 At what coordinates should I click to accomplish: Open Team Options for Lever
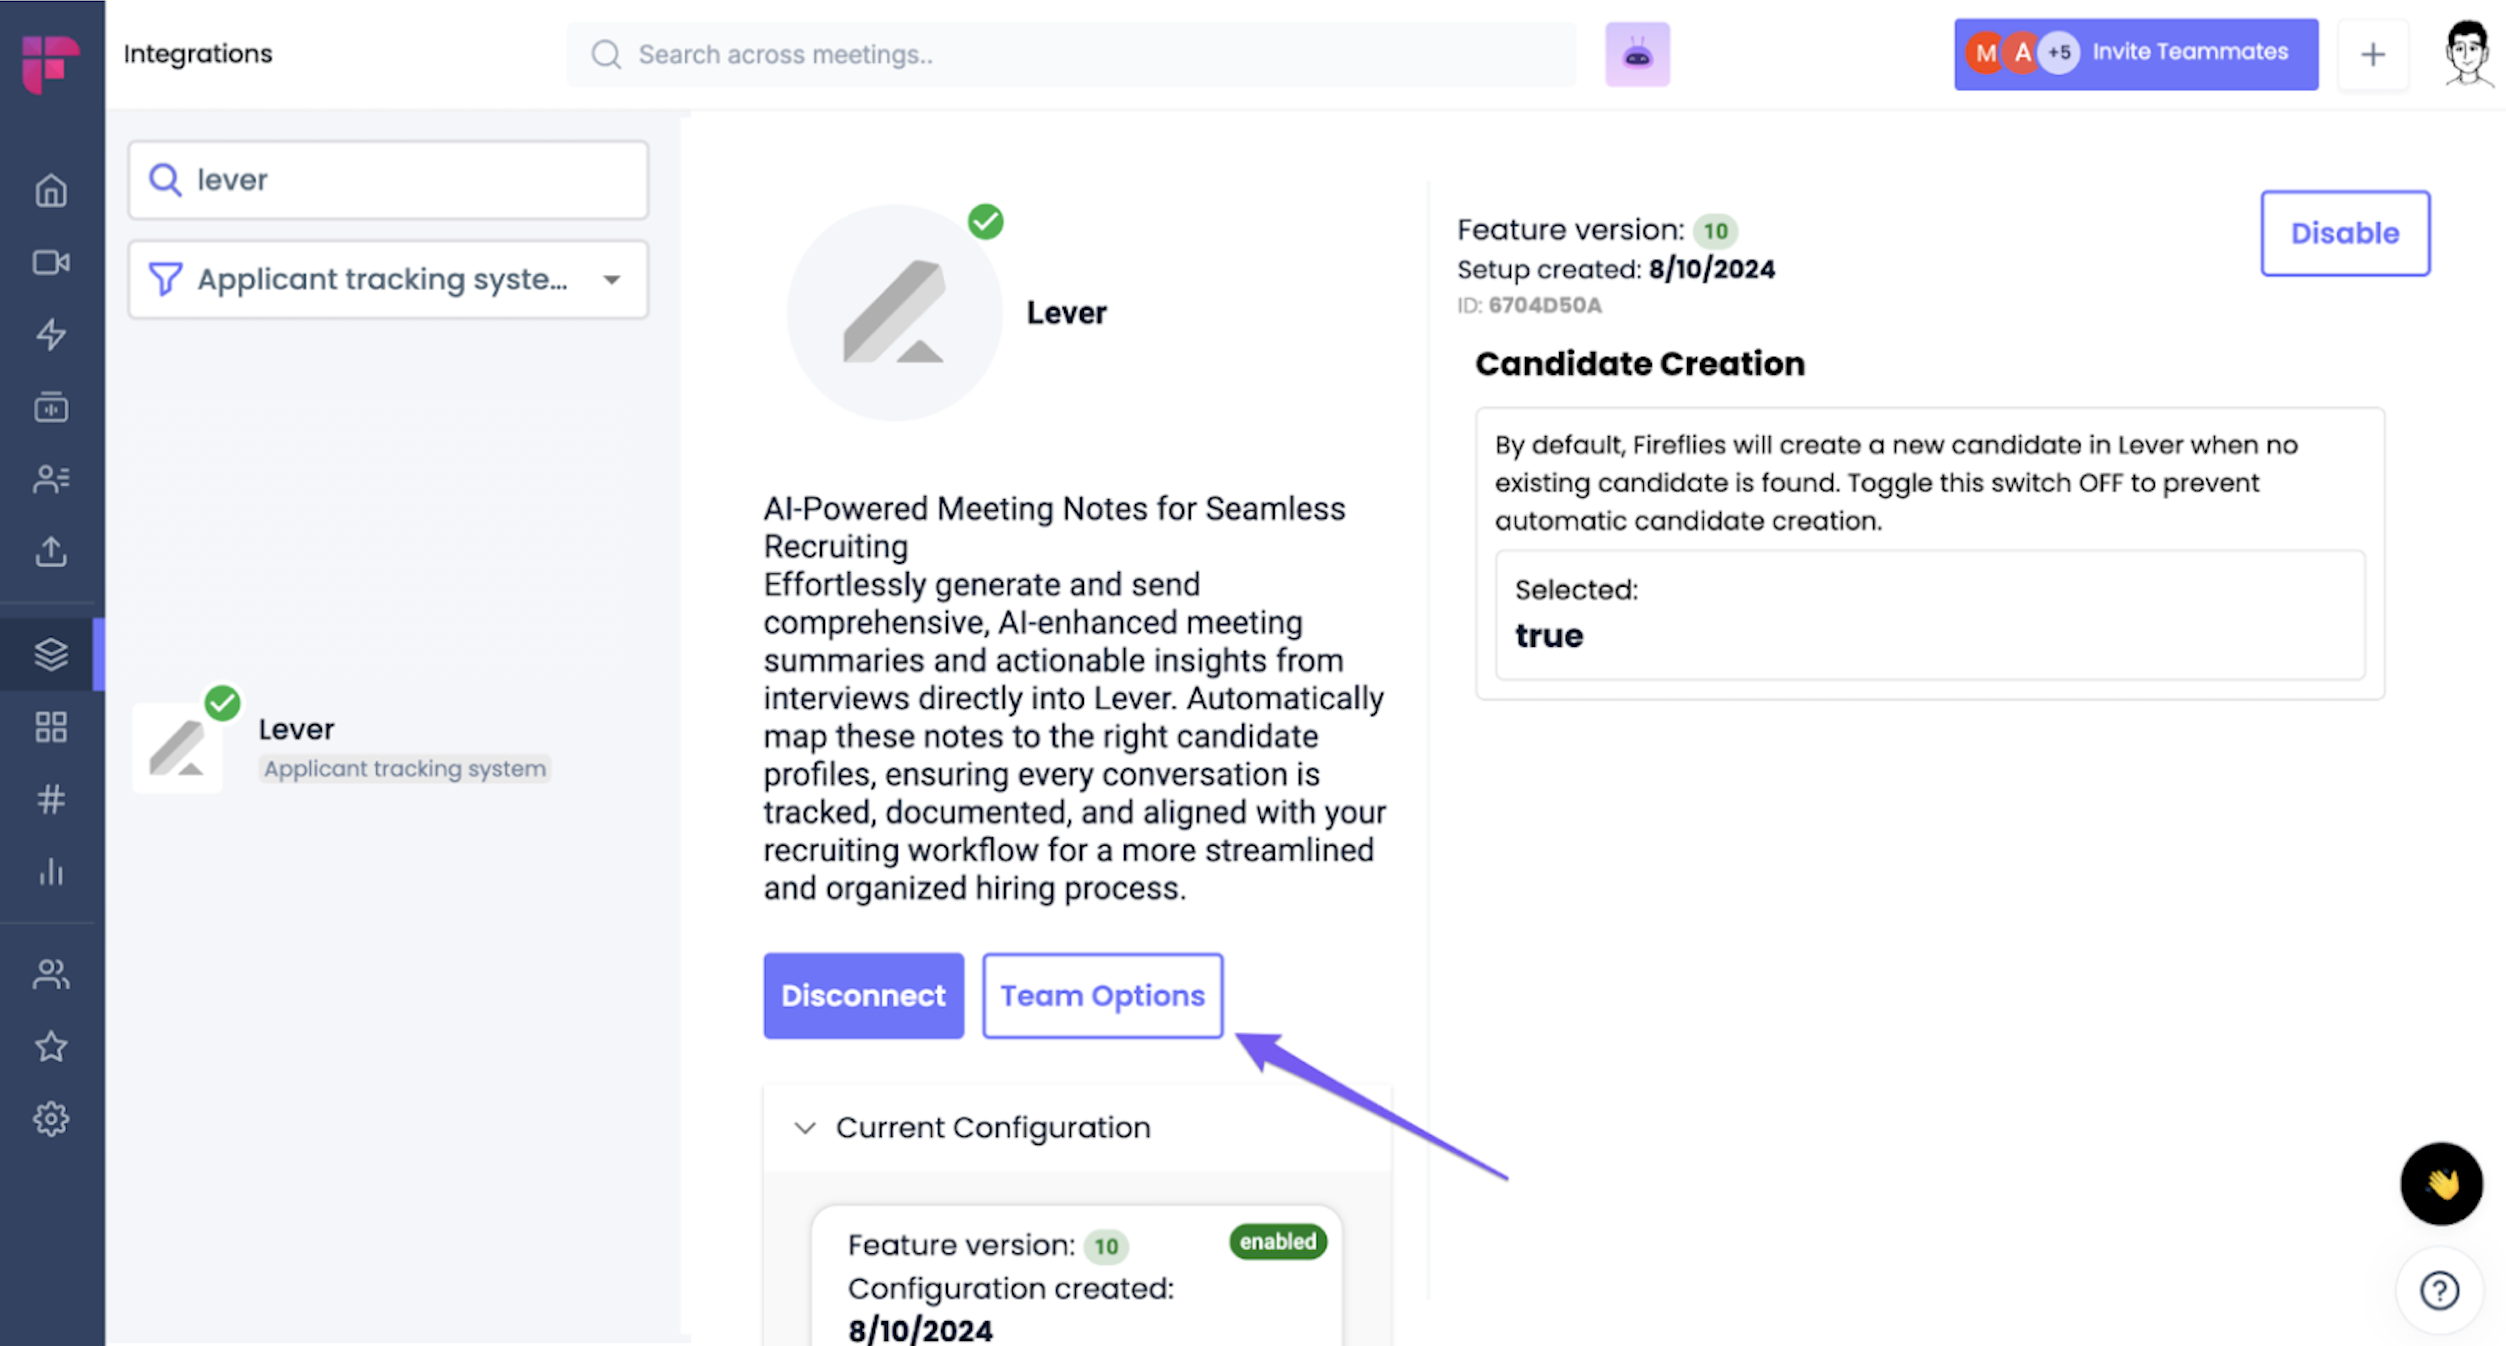coord(1102,995)
